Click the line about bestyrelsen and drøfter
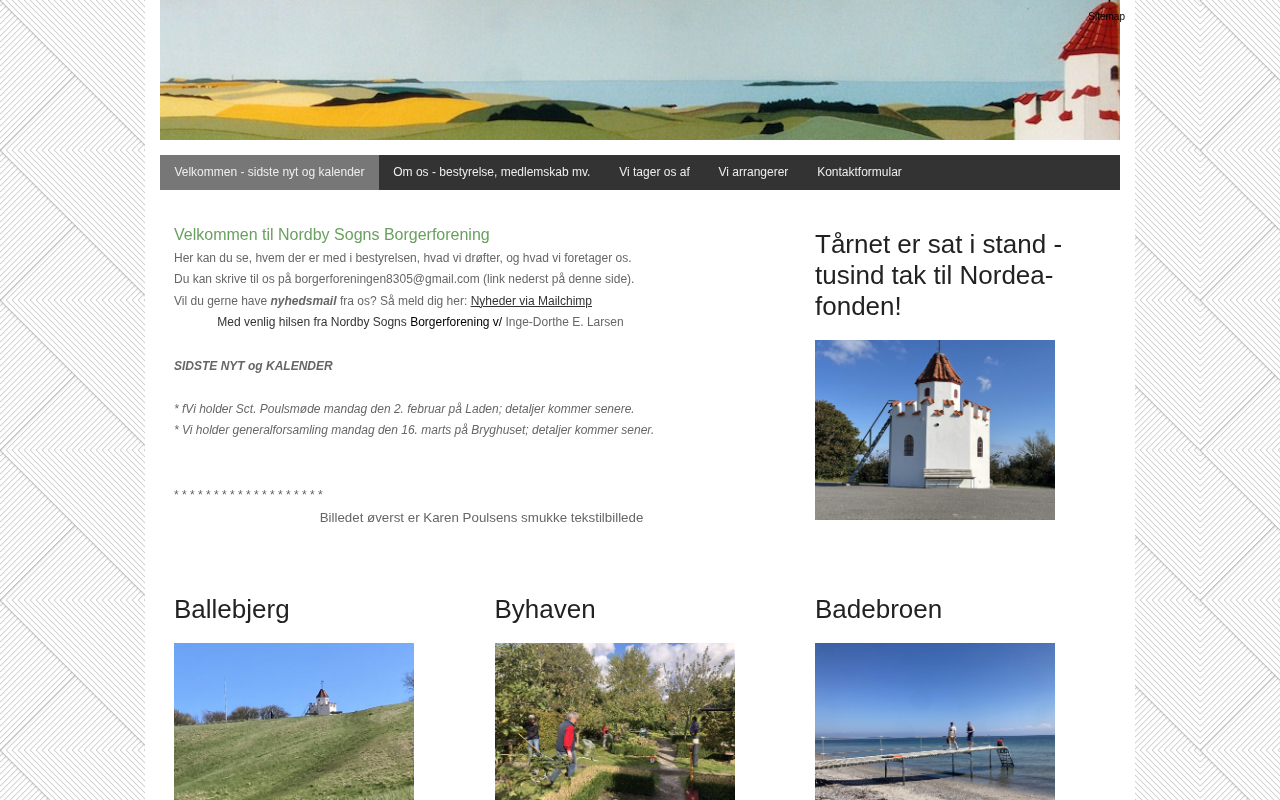This screenshot has width=1280, height=800. pyautogui.click(x=403, y=258)
